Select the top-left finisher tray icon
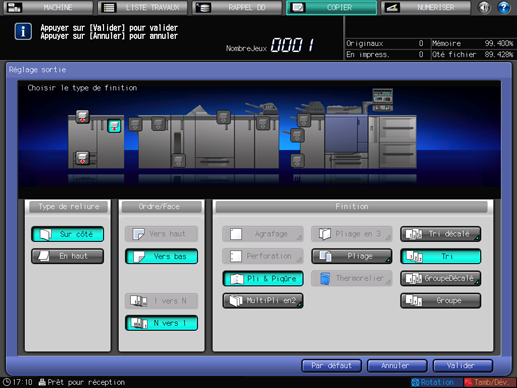 click(82, 117)
